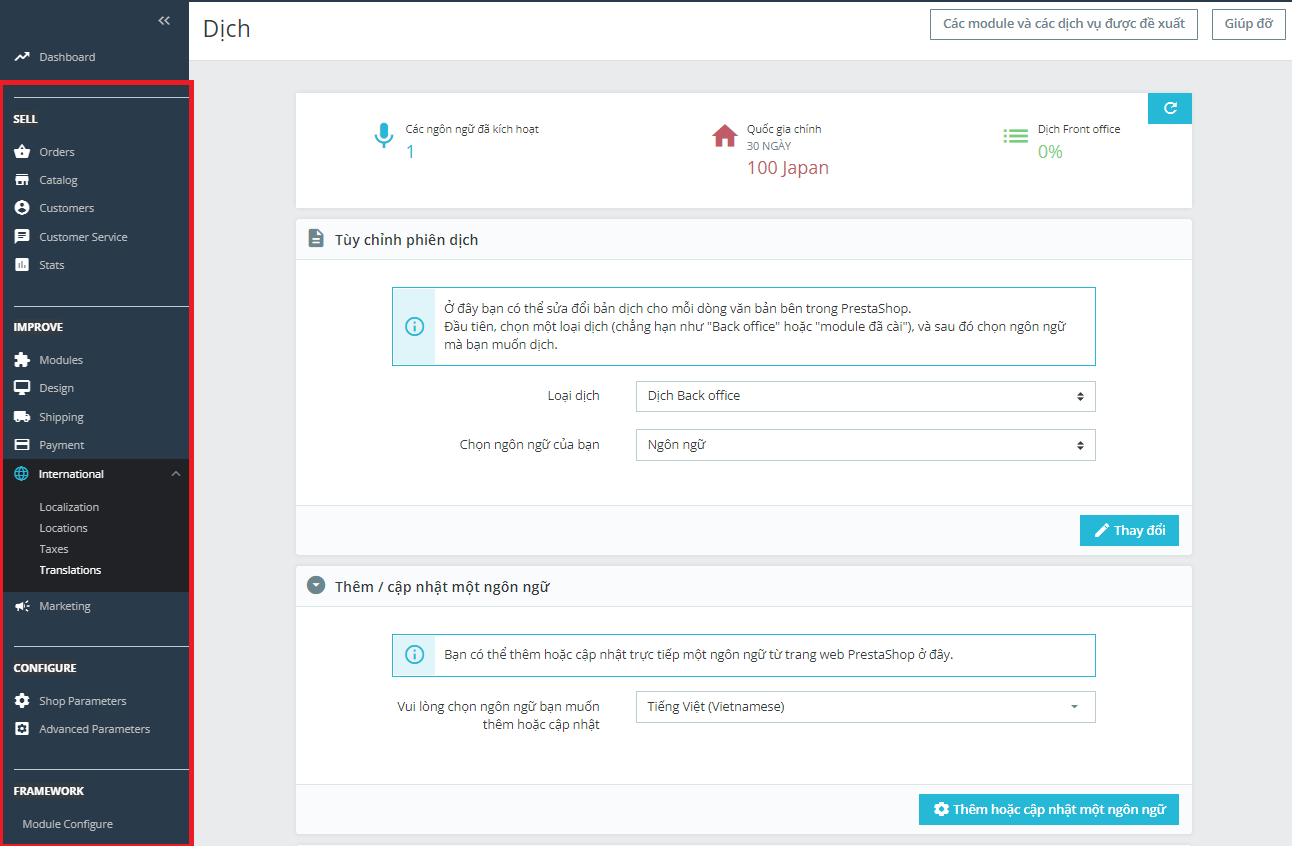Click the Thêm / cập nhật một ngôn ngữ heading
This screenshot has width=1292, height=846.
442,587
